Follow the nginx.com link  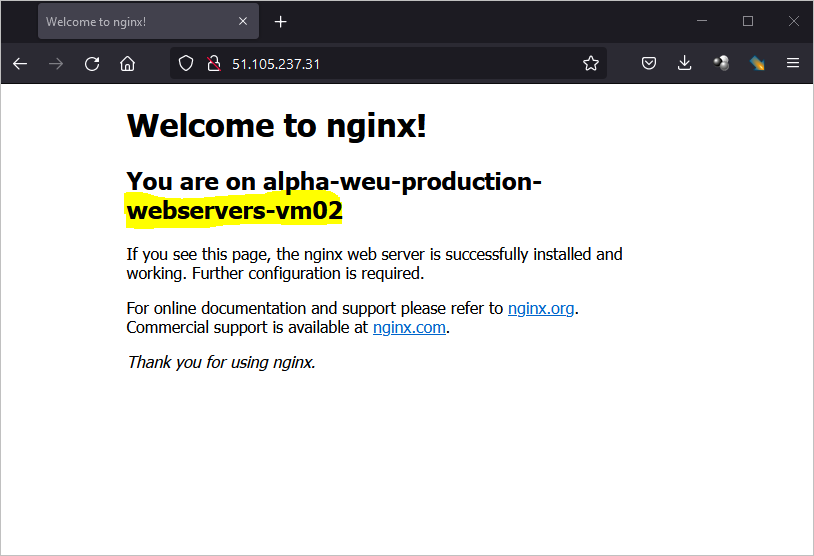pyautogui.click(x=409, y=328)
